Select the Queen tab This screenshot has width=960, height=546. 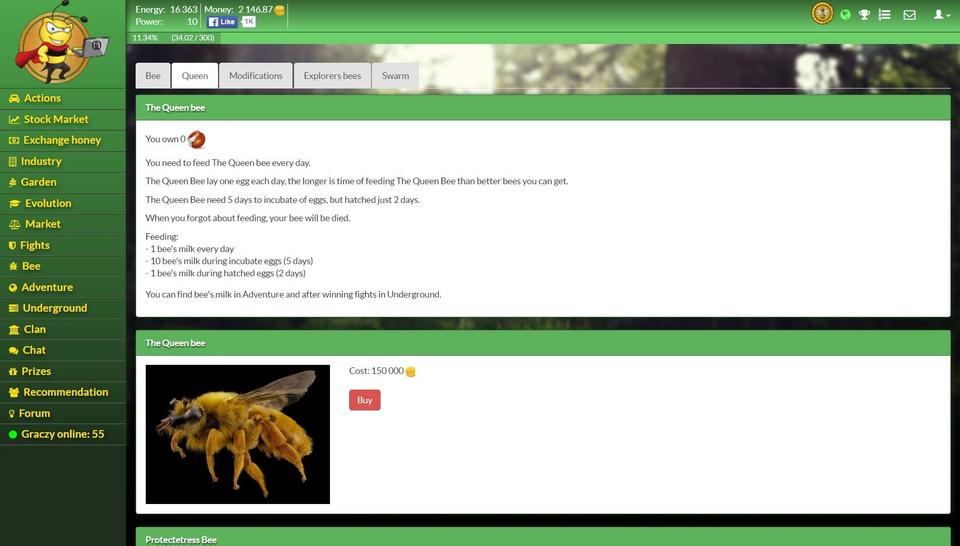point(195,76)
